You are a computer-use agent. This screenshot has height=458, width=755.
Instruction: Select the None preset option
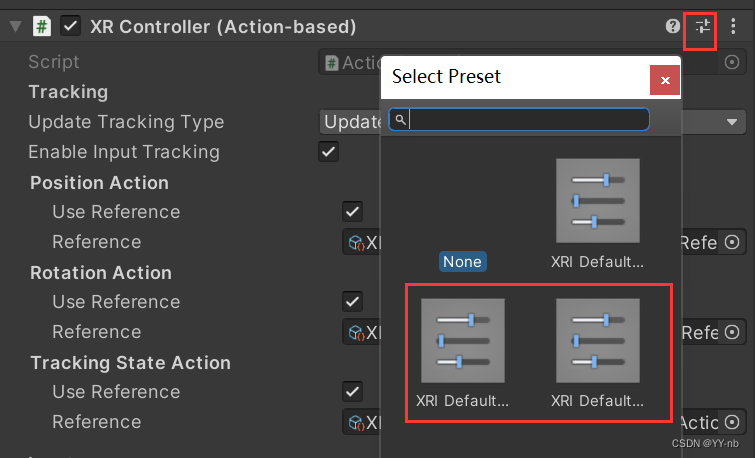462,261
